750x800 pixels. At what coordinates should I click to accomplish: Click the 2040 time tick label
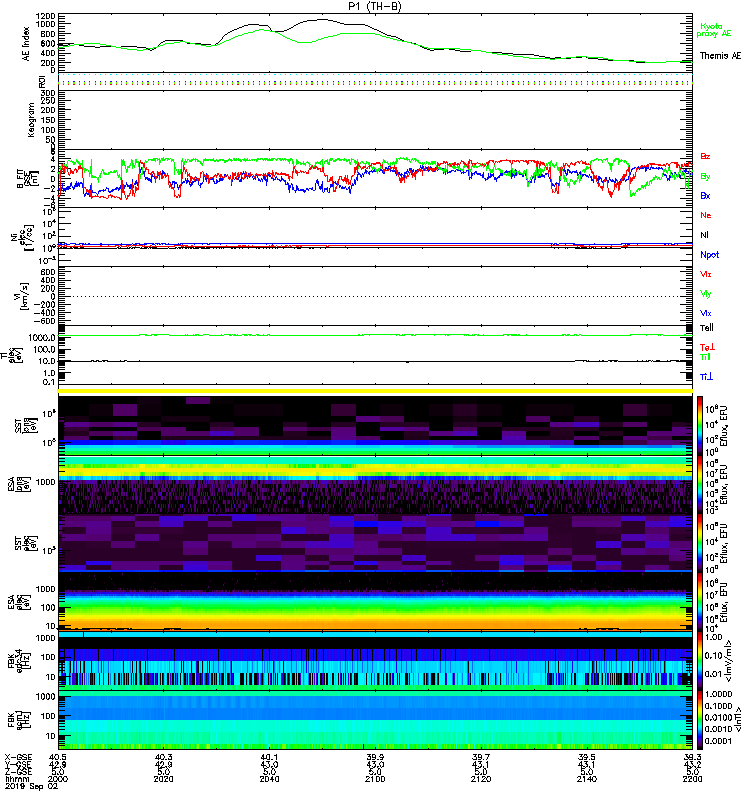tap(269, 779)
